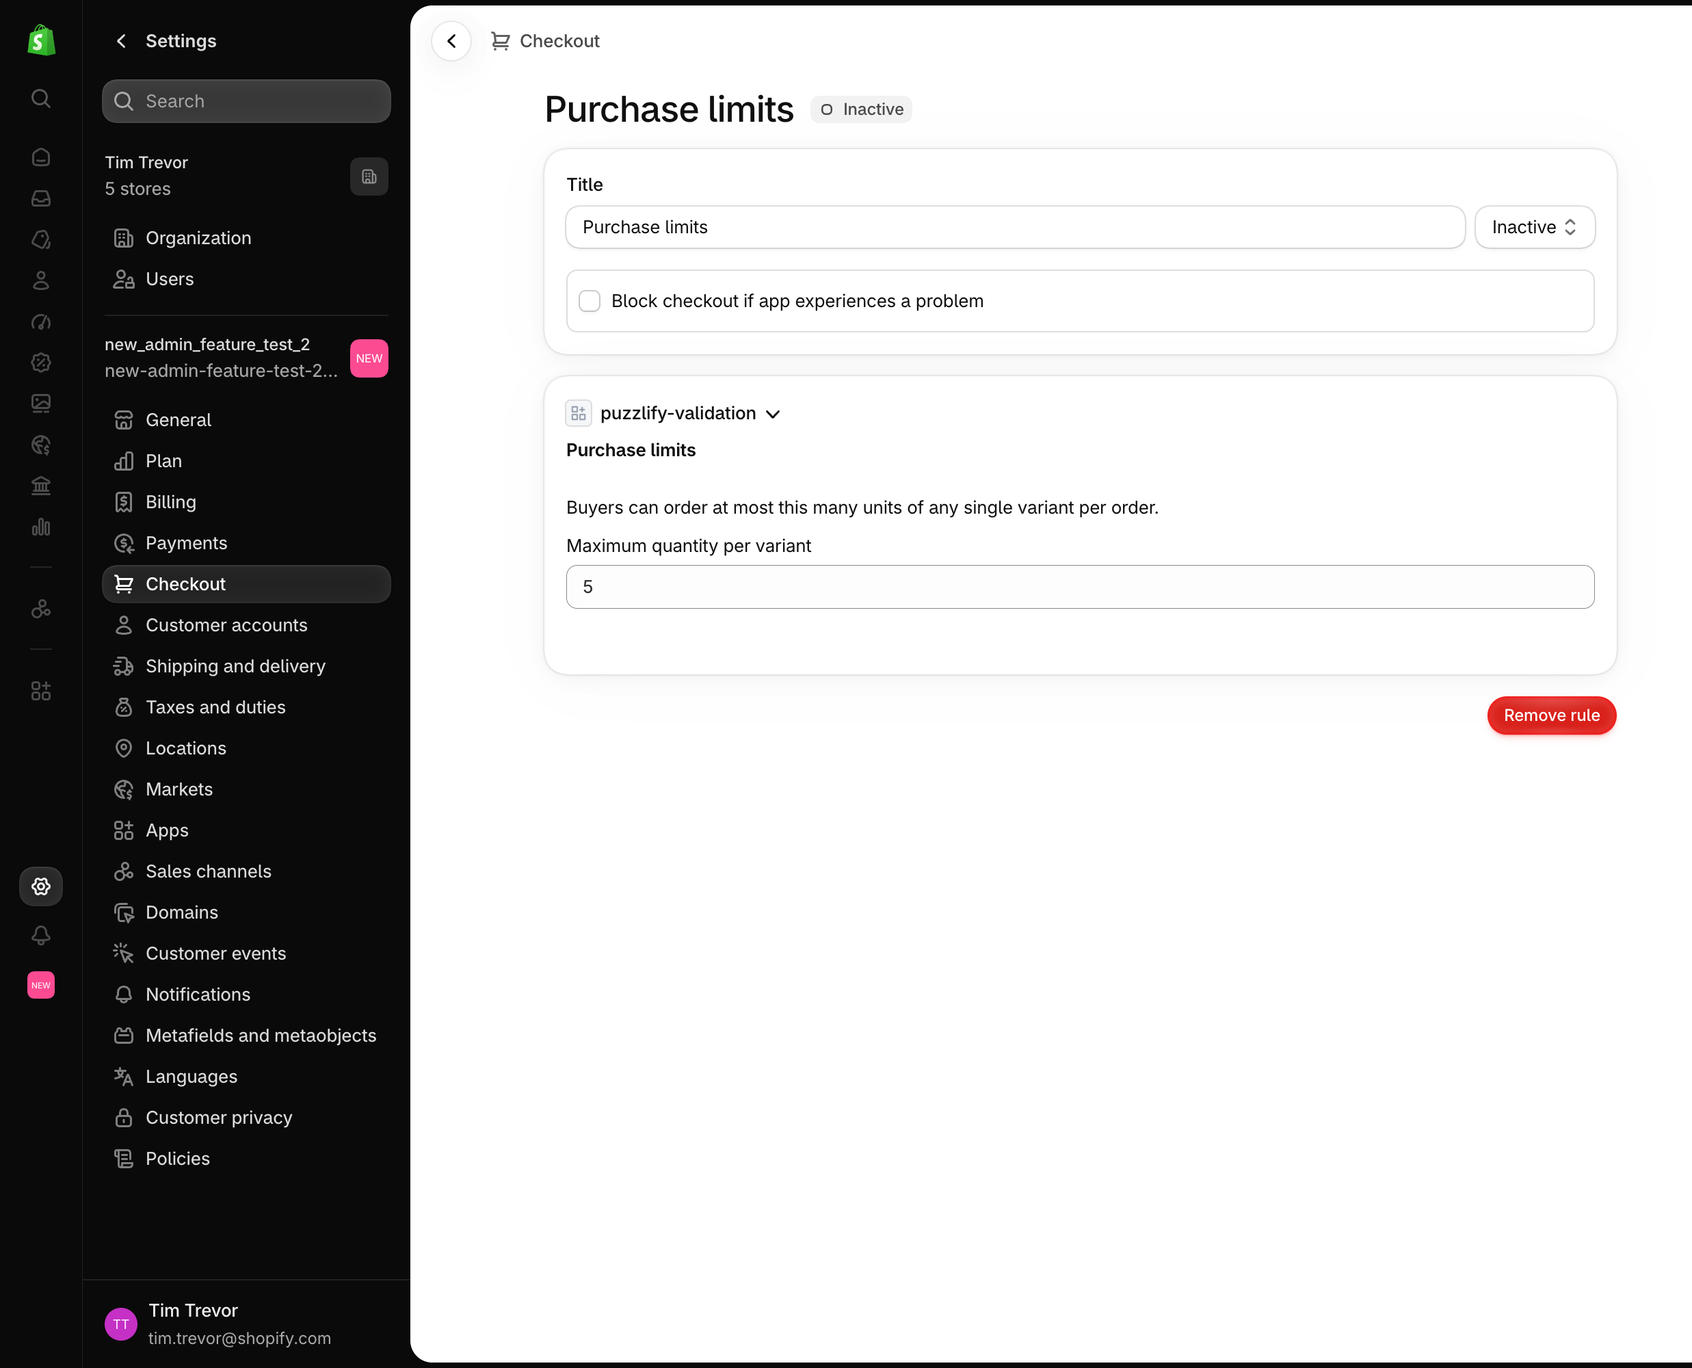Viewport: 1692px width, 1368px height.
Task: Click the Settings search field
Action: pos(246,101)
